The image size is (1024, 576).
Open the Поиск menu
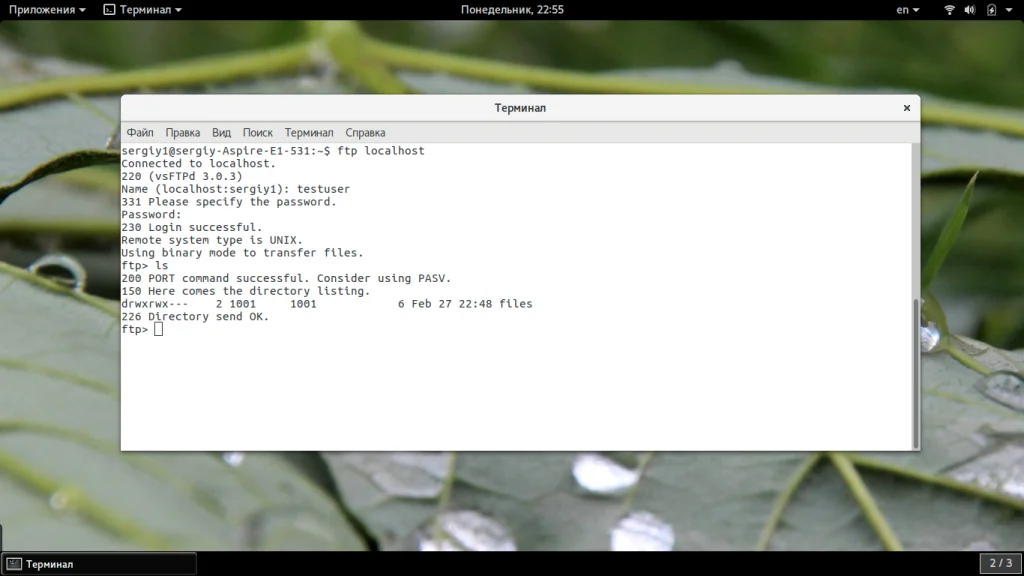(x=257, y=133)
